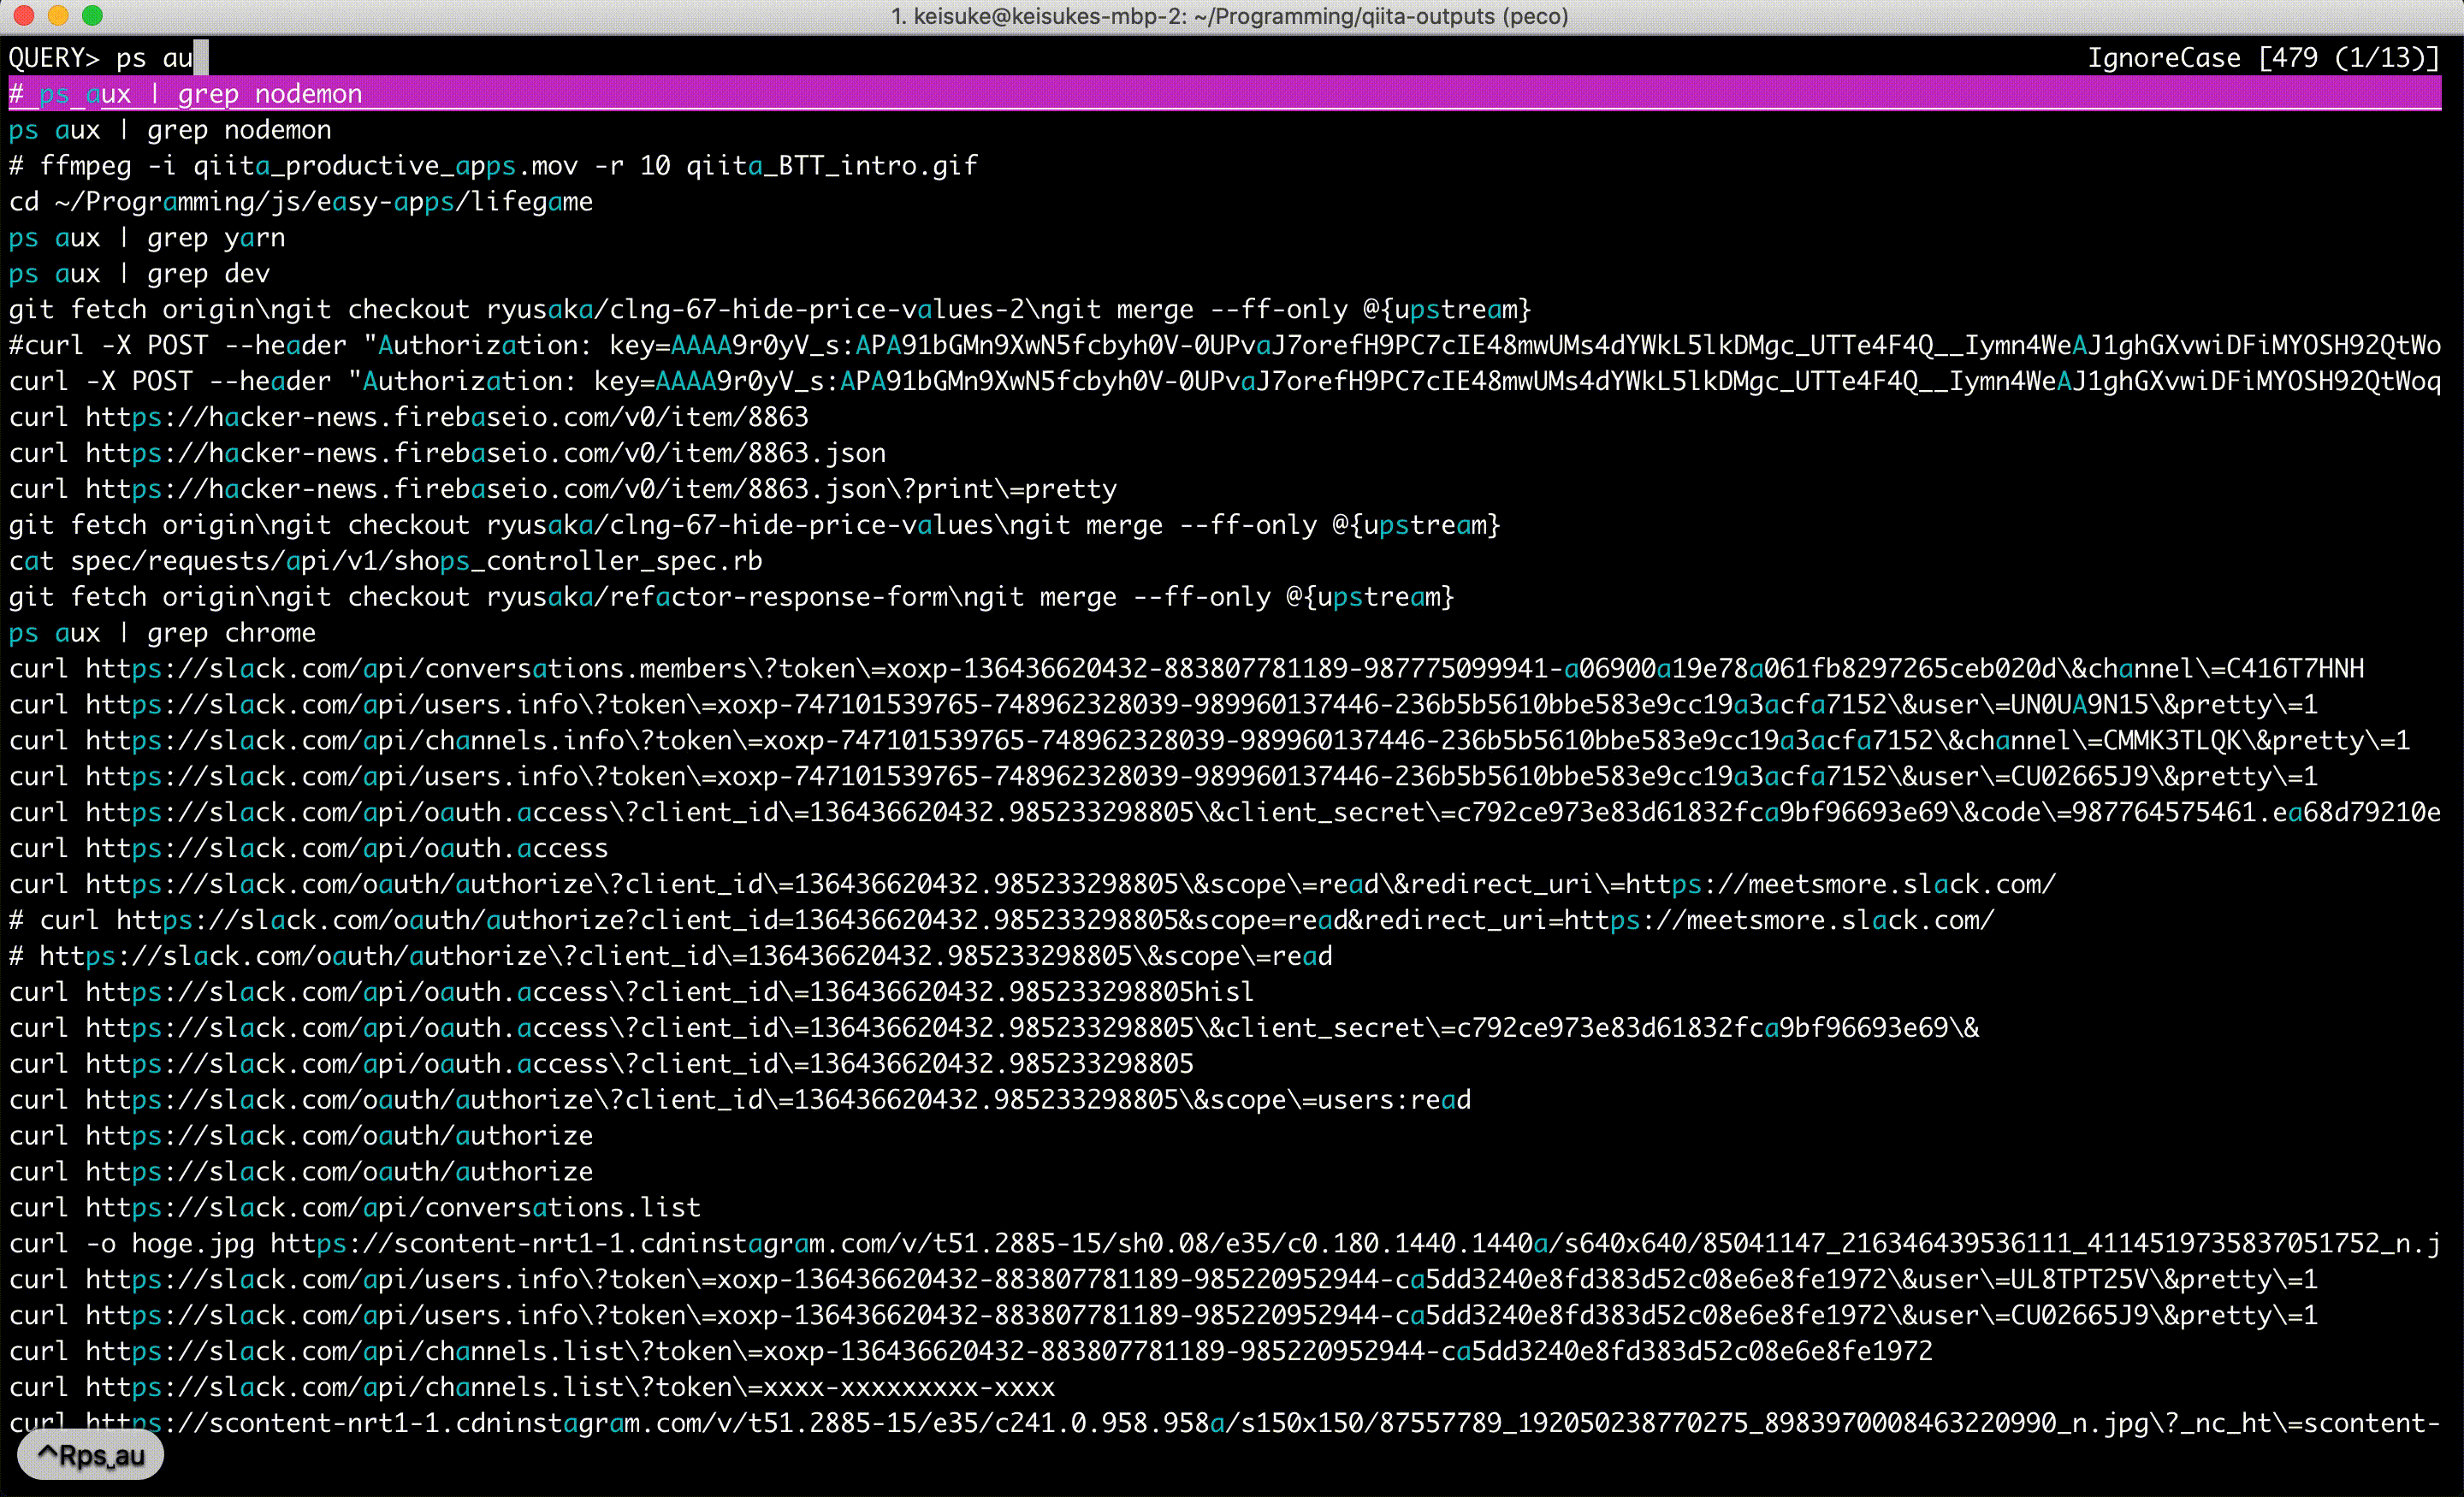Click the ^Rps_au keystroke overlay badge
Image resolution: width=2464 pixels, height=1497 pixels.
point(91,1456)
